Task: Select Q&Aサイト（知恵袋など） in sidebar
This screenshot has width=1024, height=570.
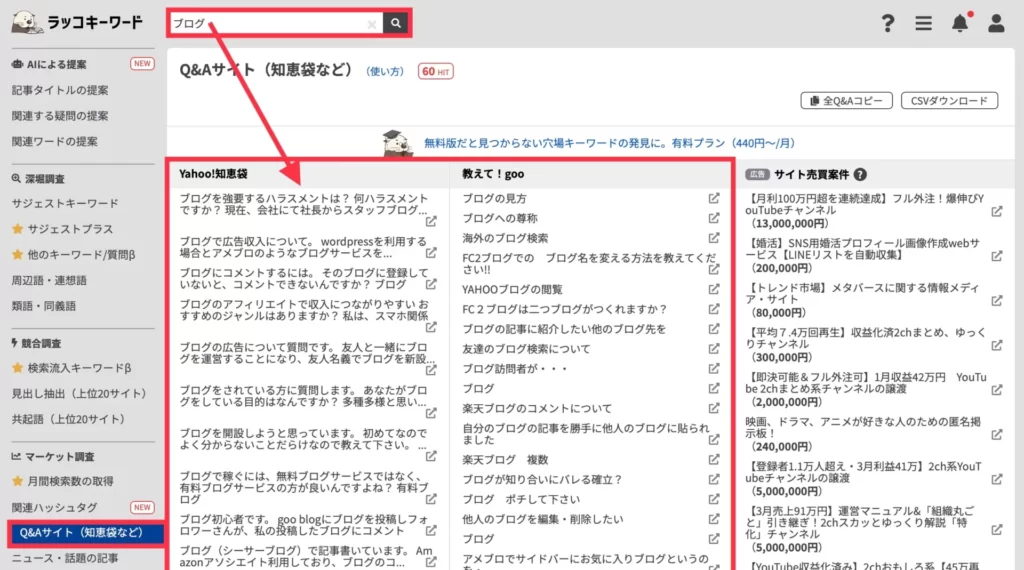Action: (86, 533)
